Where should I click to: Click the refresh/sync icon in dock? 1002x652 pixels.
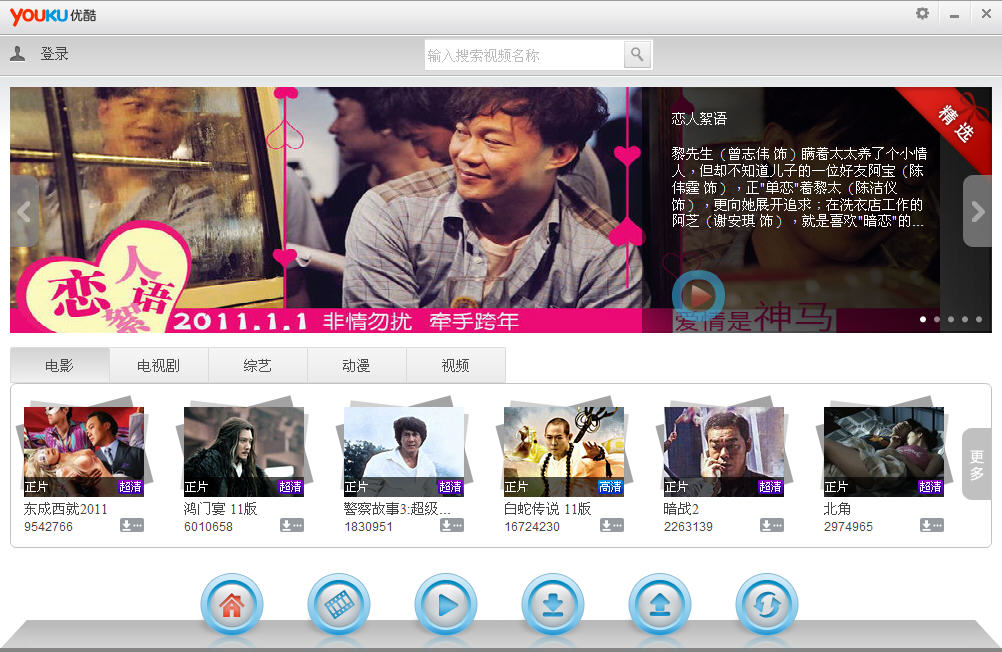coord(766,604)
